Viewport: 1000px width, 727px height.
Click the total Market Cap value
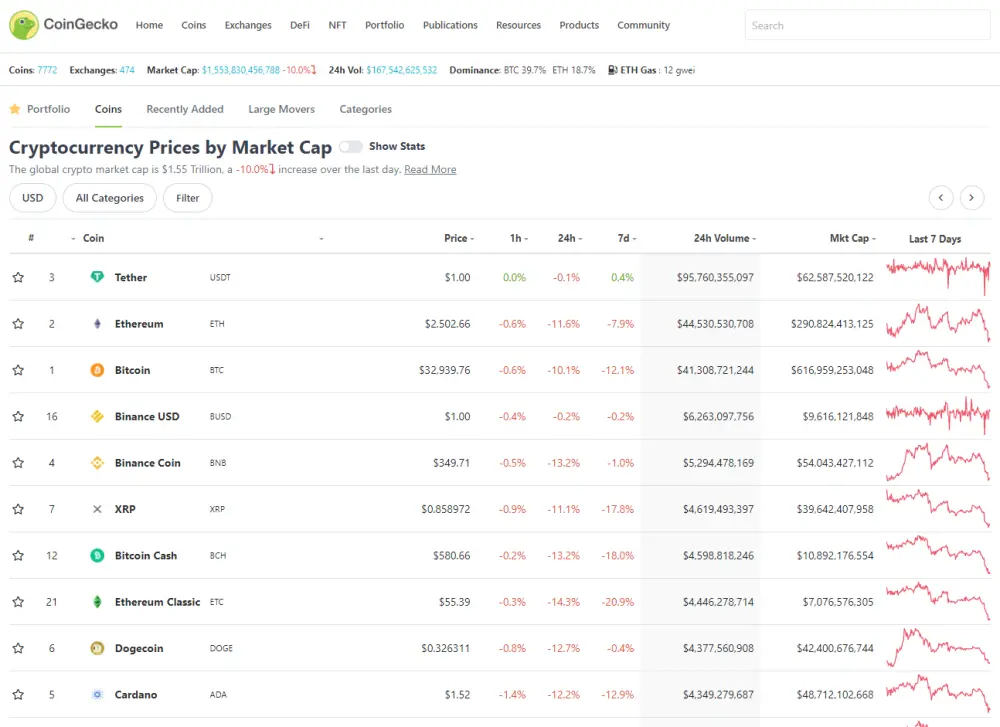[x=241, y=70]
